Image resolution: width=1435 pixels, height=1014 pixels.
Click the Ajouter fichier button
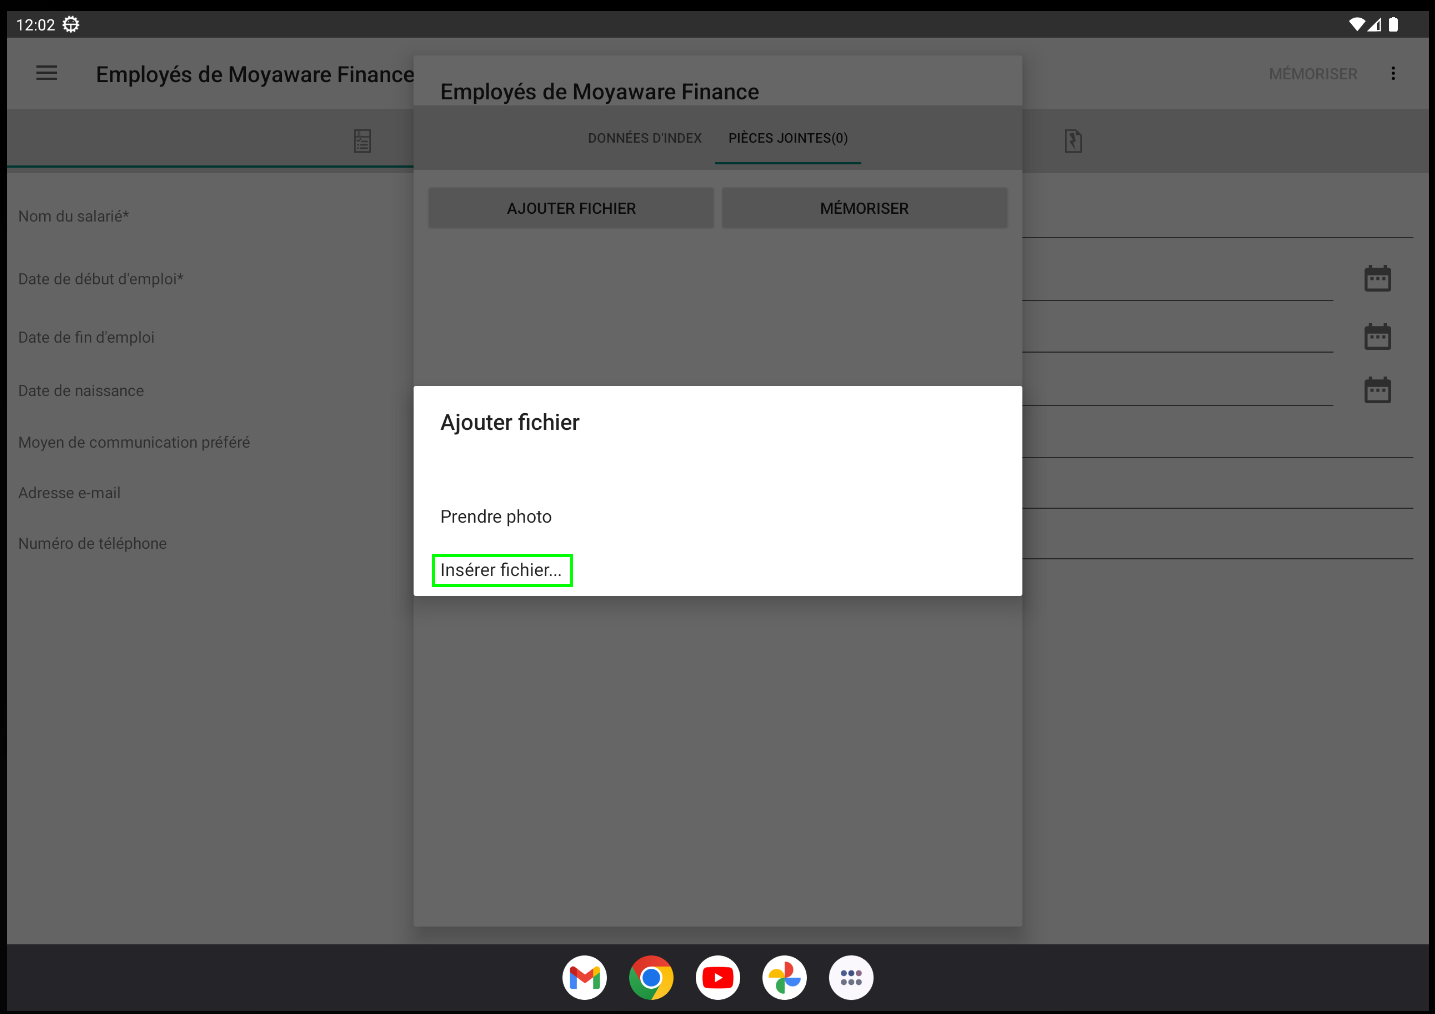tap(571, 208)
